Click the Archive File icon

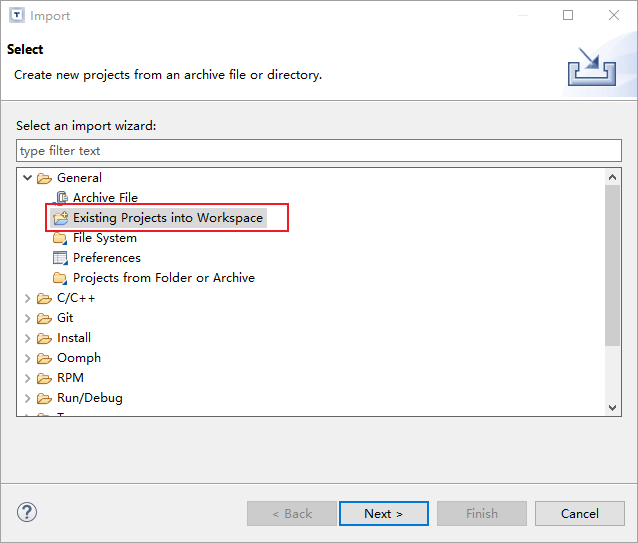click(60, 198)
